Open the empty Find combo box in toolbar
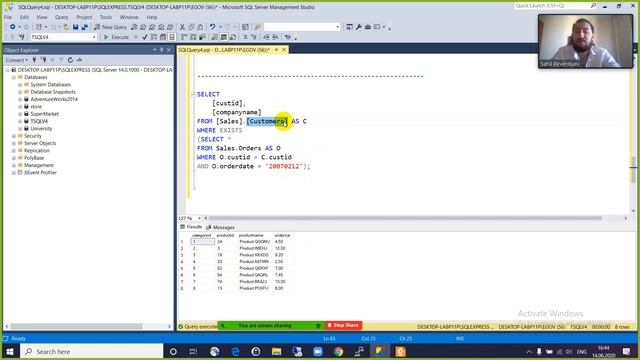 (x=302, y=27)
